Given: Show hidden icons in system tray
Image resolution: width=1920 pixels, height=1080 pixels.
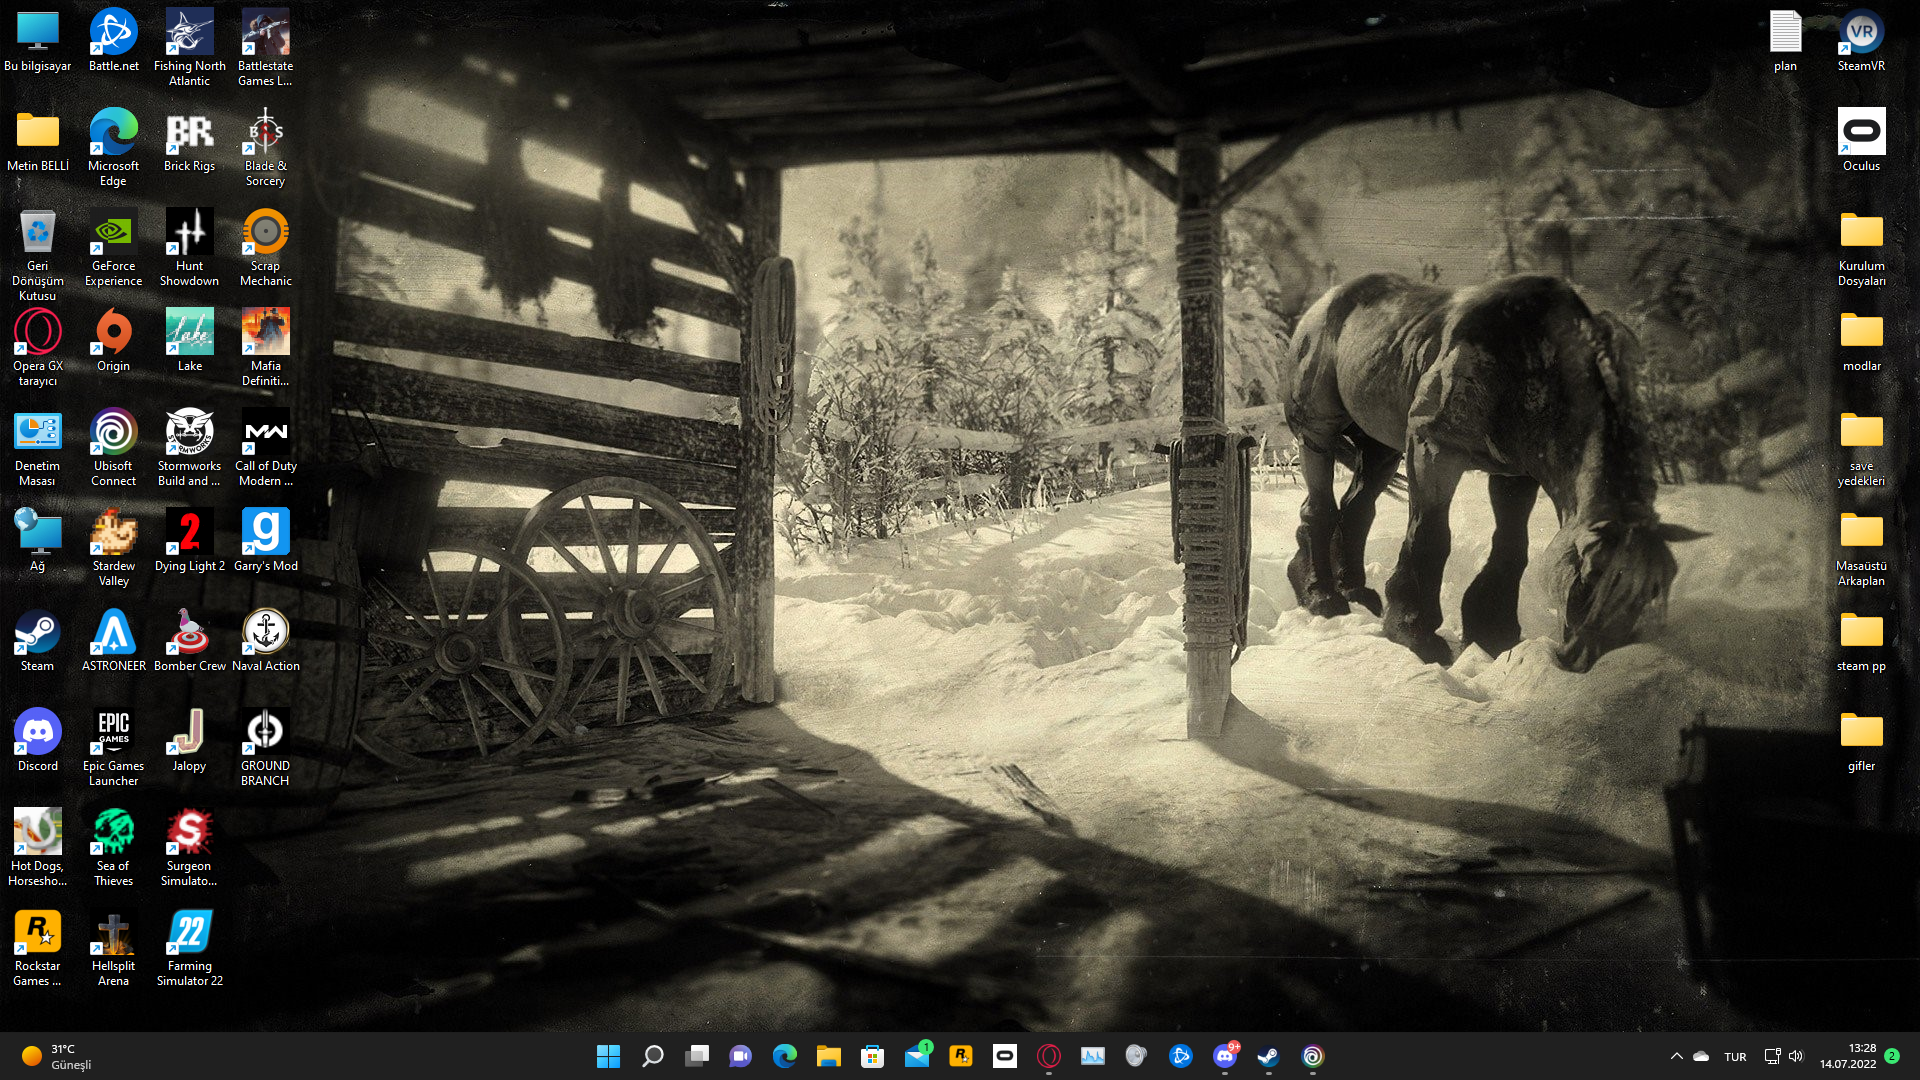Looking at the screenshot, I should pyautogui.click(x=1676, y=1056).
